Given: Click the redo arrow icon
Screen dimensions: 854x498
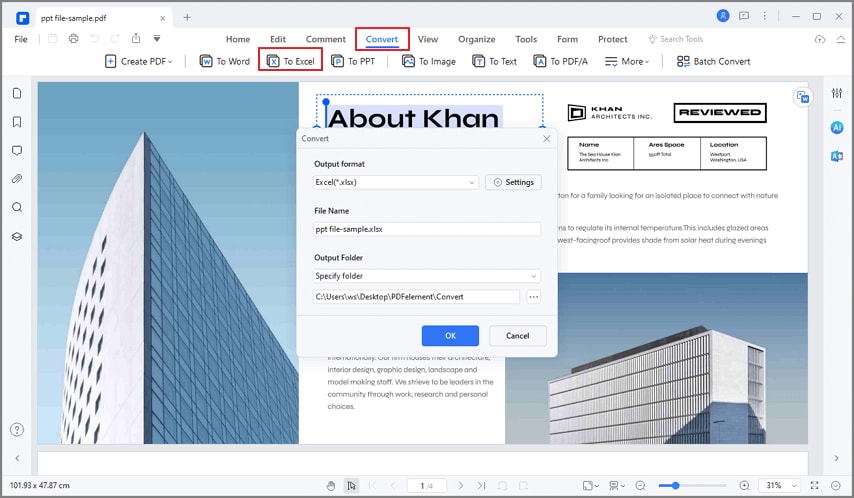Looking at the screenshot, I should (115, 39).
